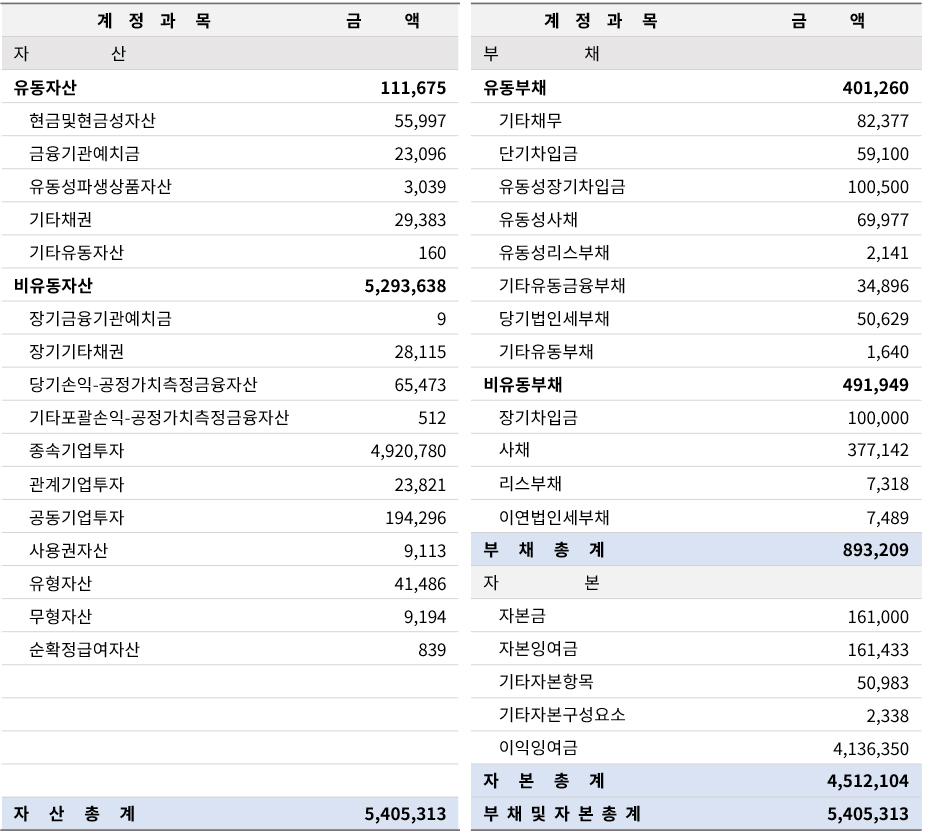
Task: Select the 사채 amount 377,142
Action: [x=877, y=452]
